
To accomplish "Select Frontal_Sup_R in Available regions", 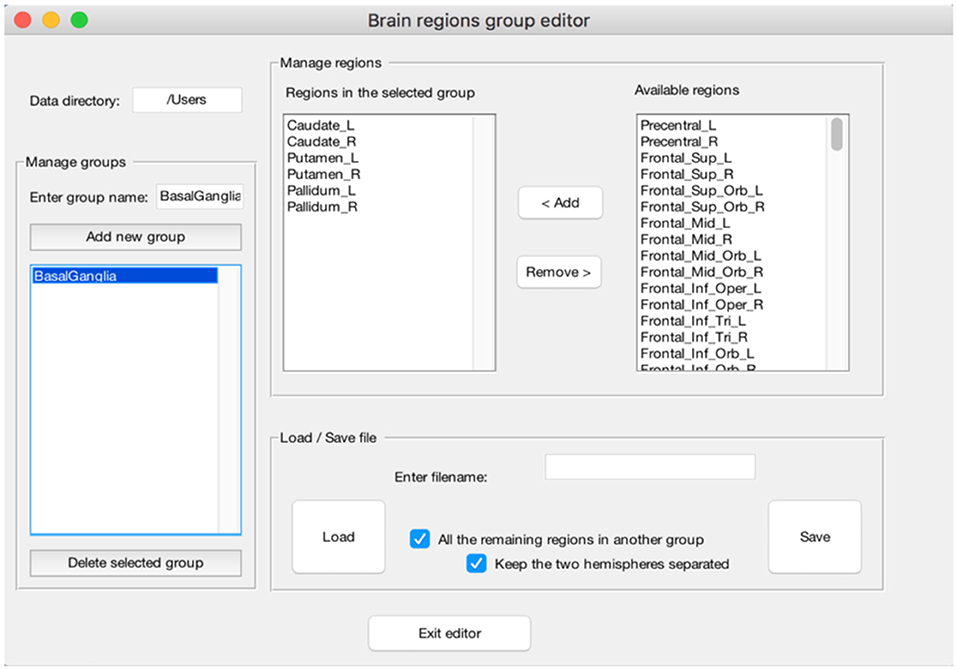I will [732, 175].
